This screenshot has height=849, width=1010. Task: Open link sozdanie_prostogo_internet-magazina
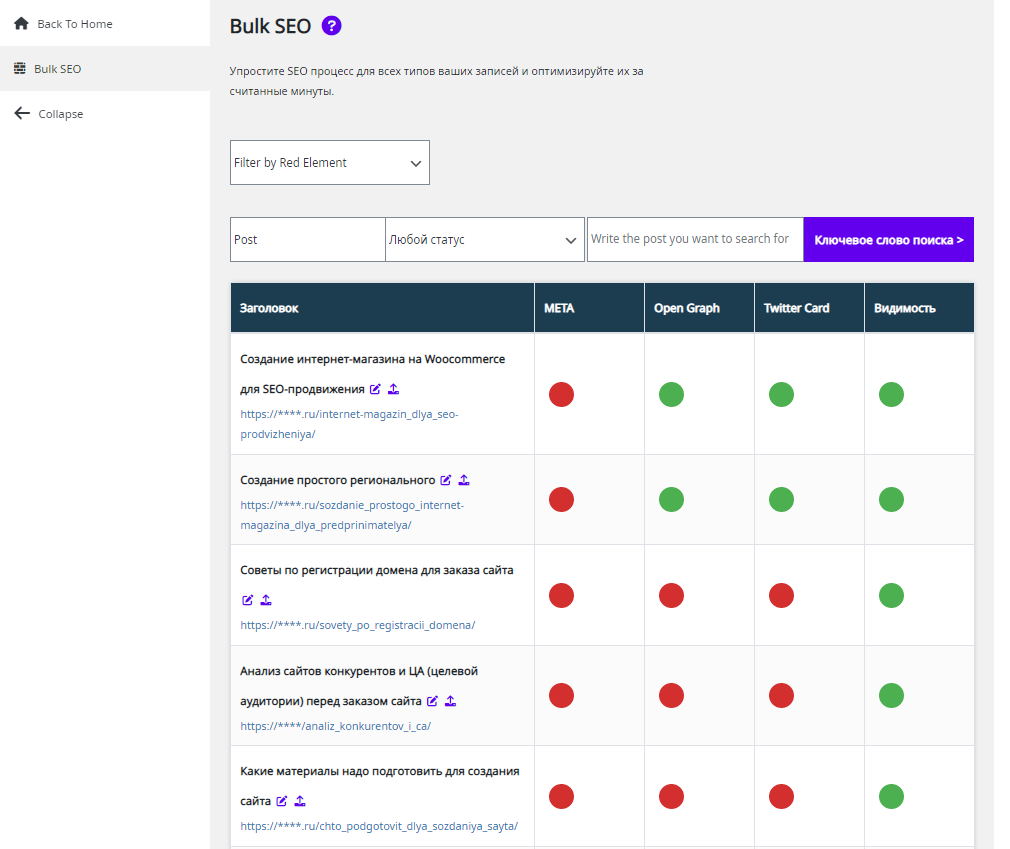(x=352, y=515)
